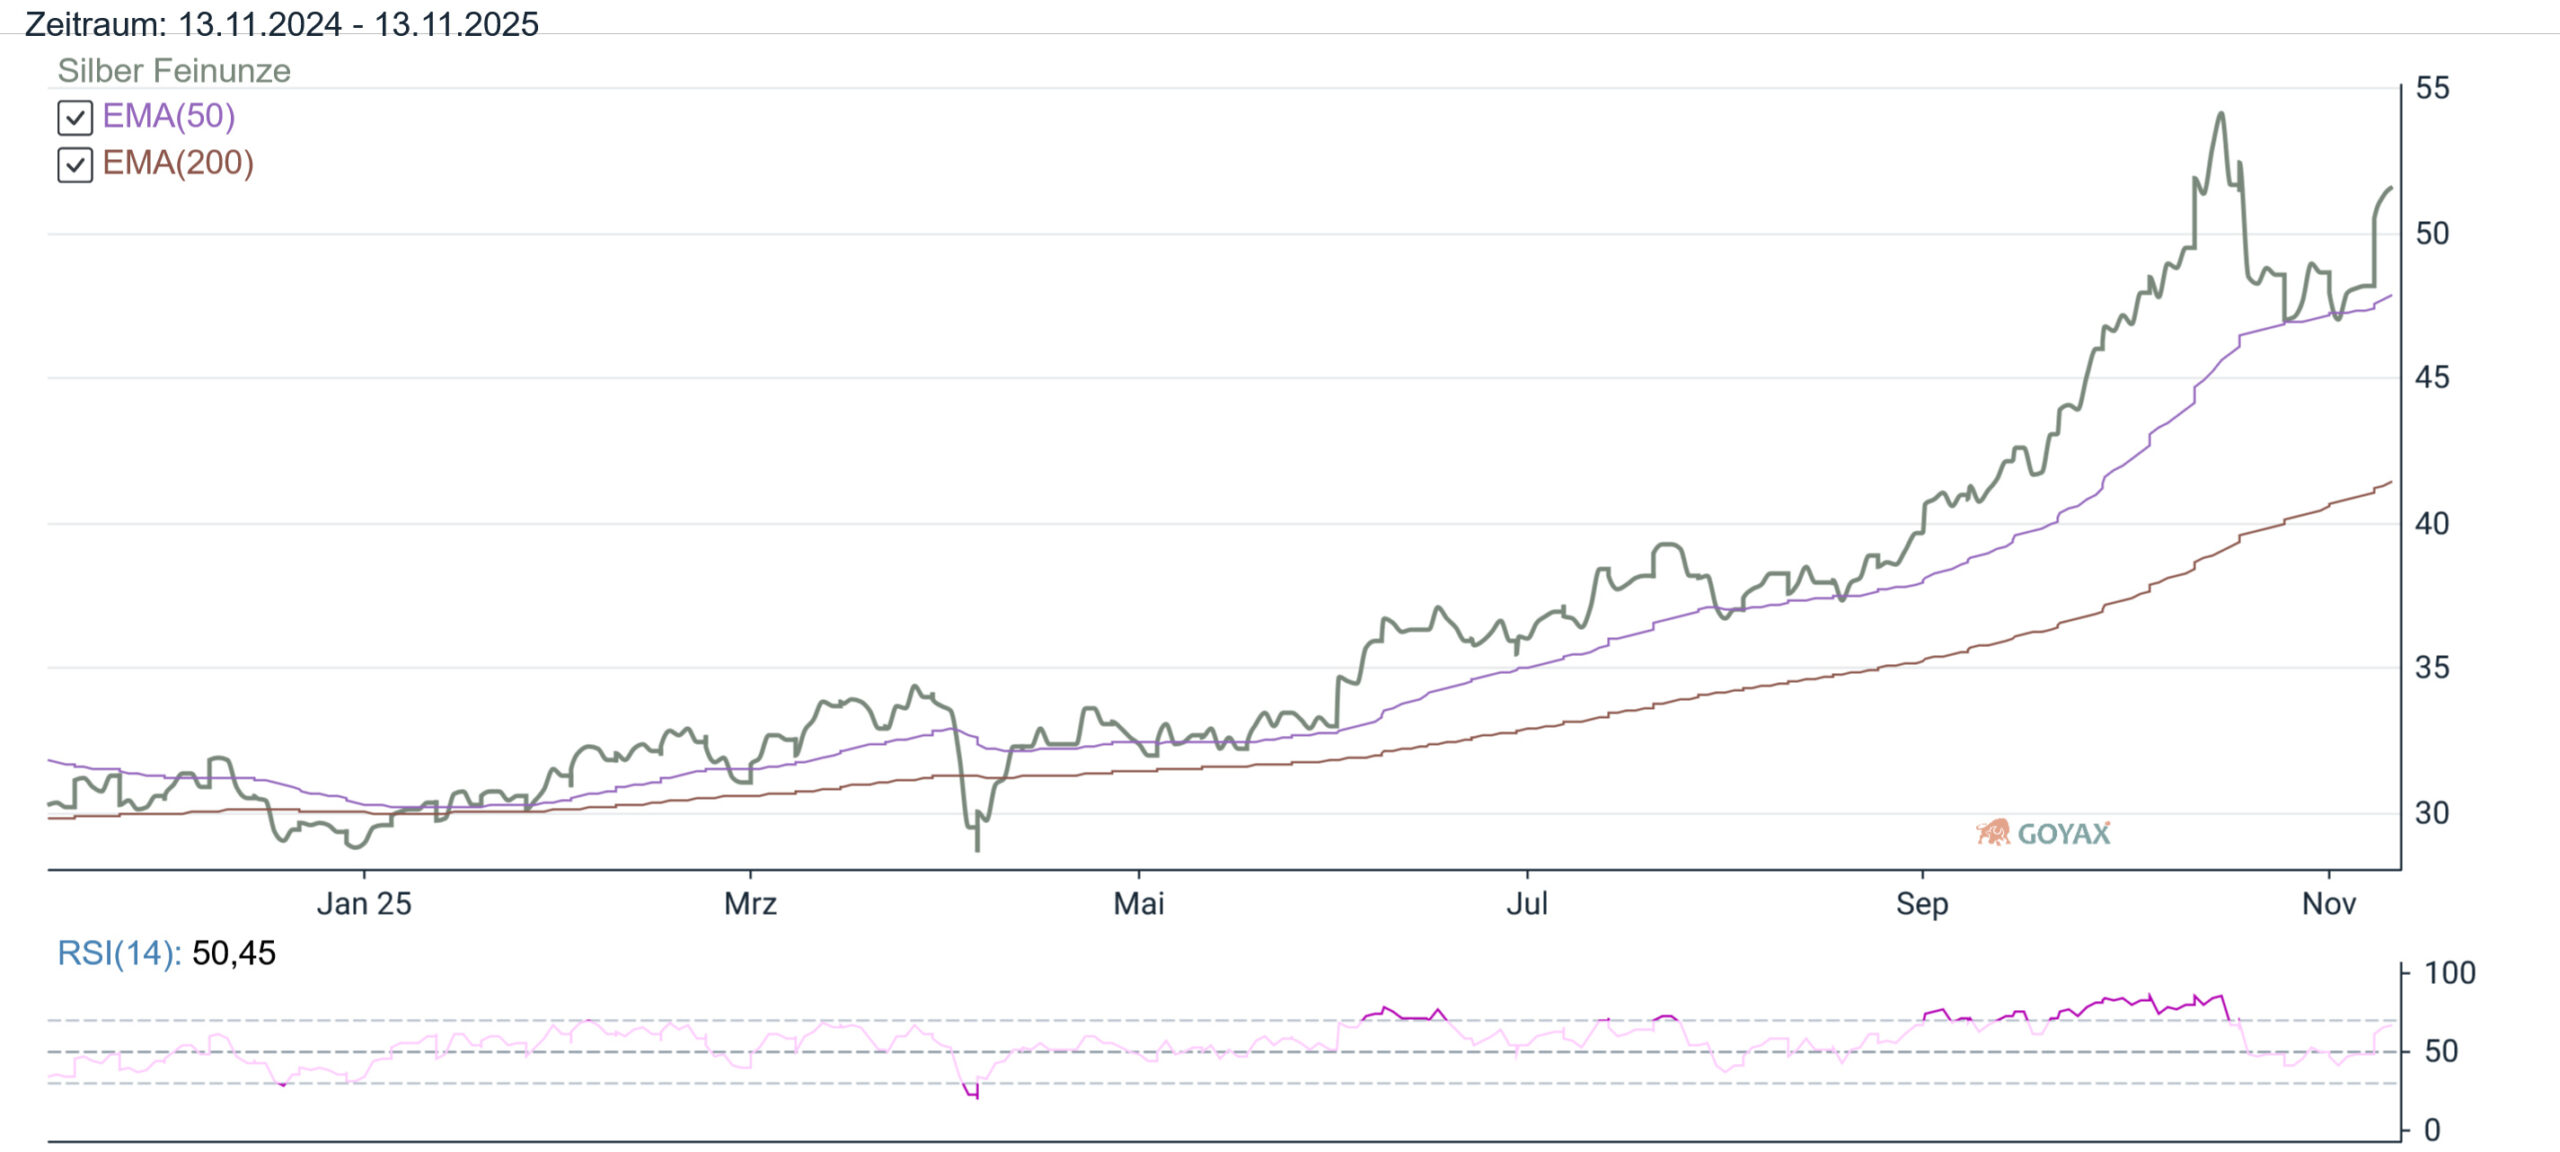The height and width of the screenshot is (1152, 2560).
Task: Select the Sep axis marker
Action: (x=1922, y=903)
